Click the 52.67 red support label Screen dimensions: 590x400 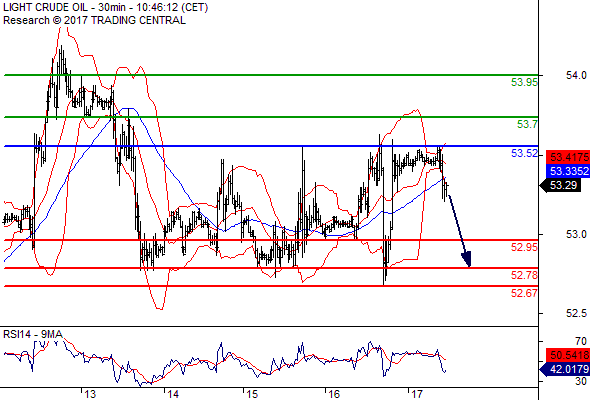coord(524,293)
